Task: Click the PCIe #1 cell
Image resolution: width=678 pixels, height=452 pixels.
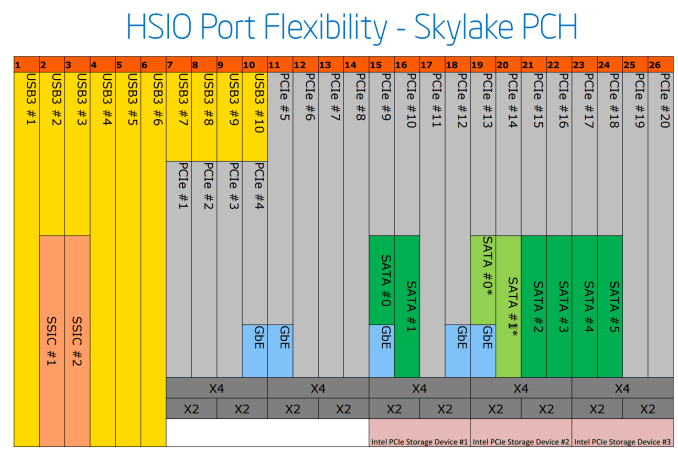Action: point(179,269)
